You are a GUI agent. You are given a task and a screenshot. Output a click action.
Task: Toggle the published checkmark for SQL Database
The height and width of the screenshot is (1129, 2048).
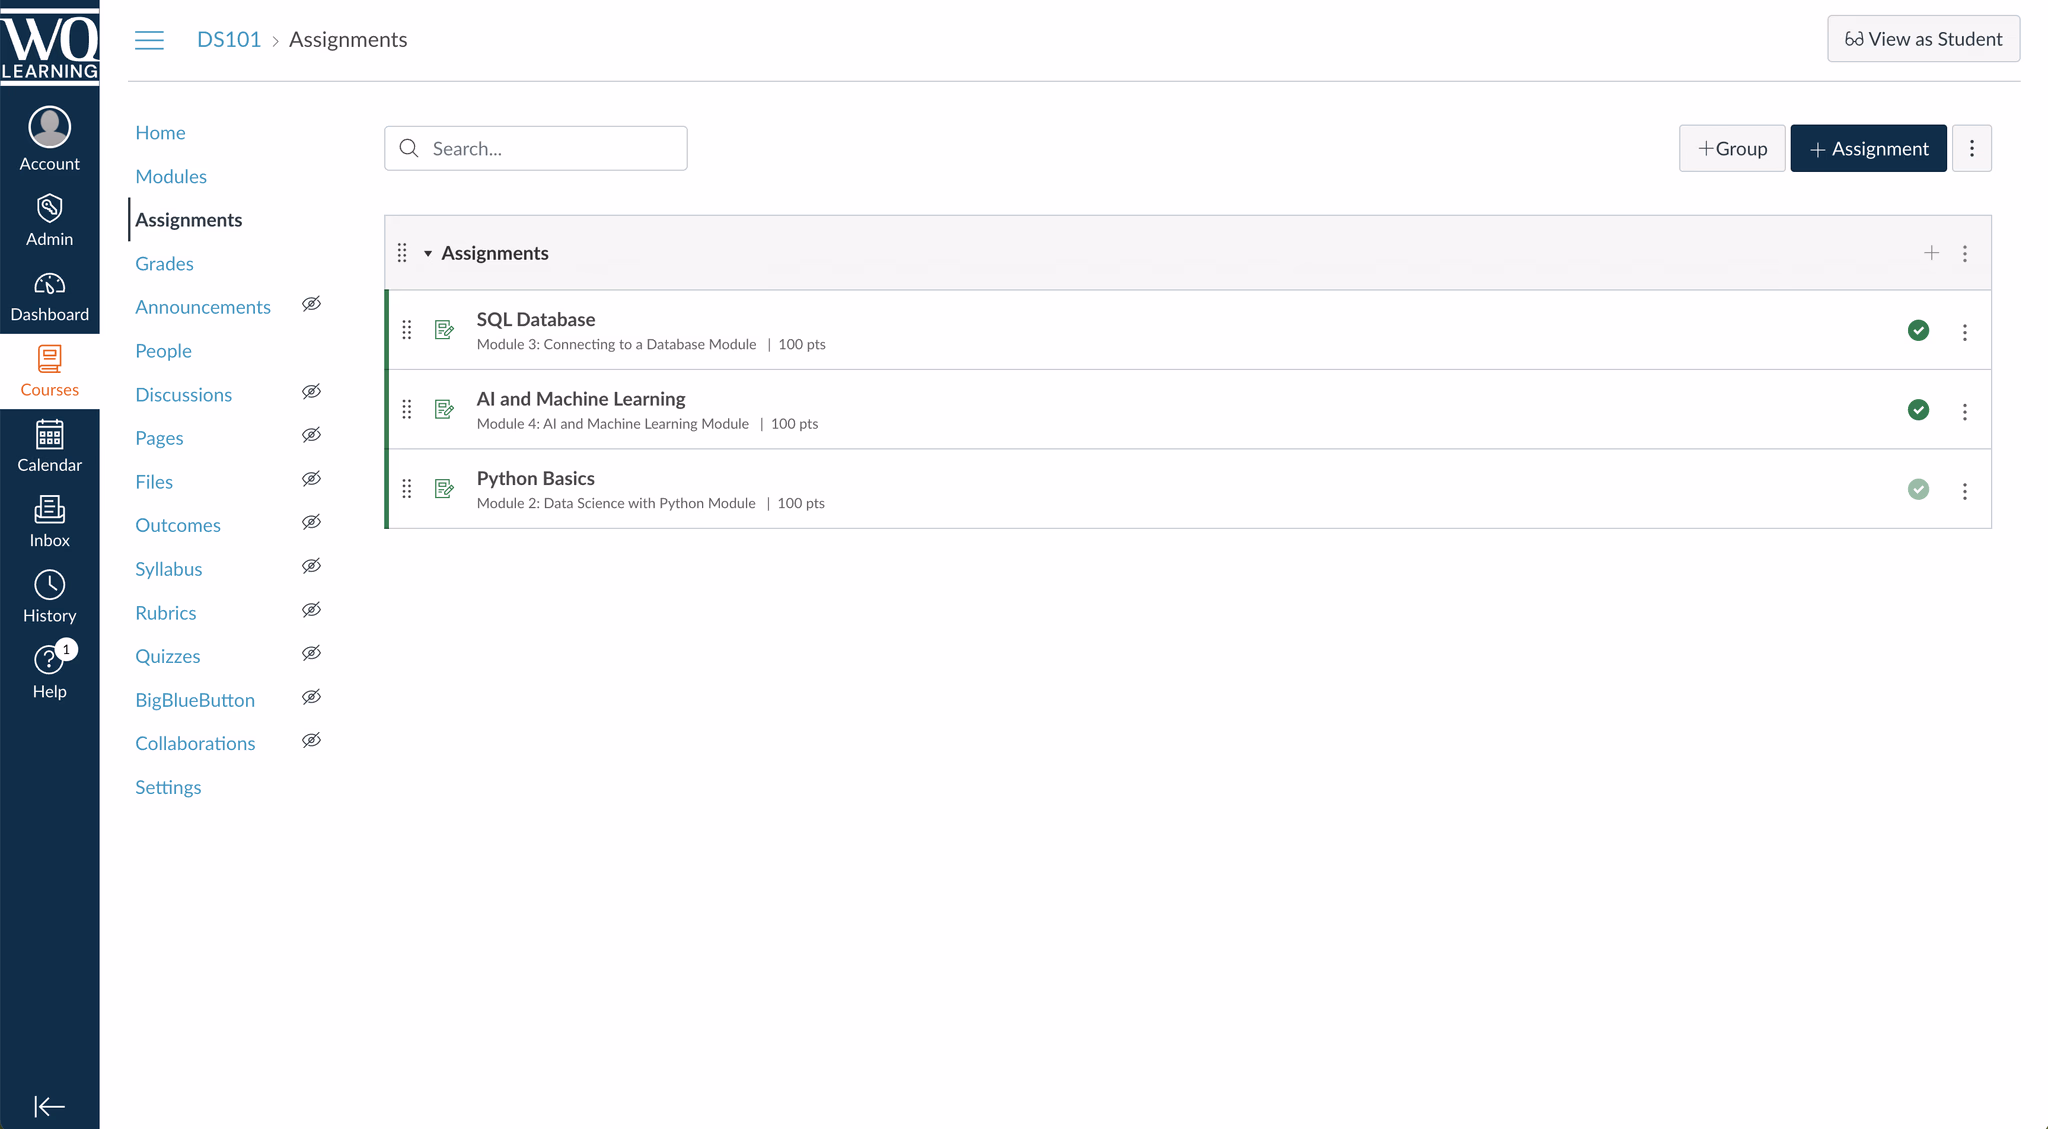click(1918, 330)
